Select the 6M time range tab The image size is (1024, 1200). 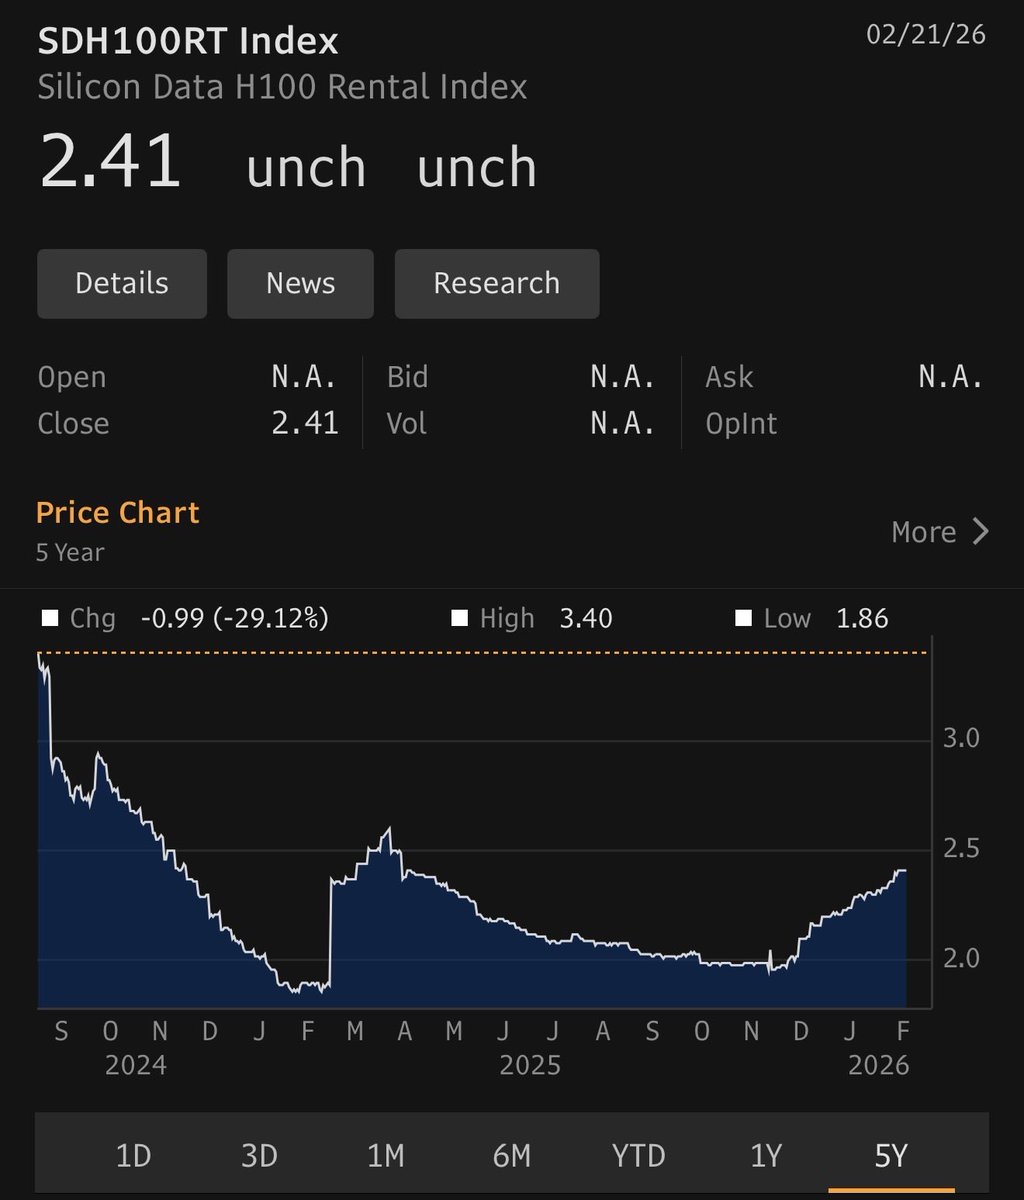(x=511, y=1156)
